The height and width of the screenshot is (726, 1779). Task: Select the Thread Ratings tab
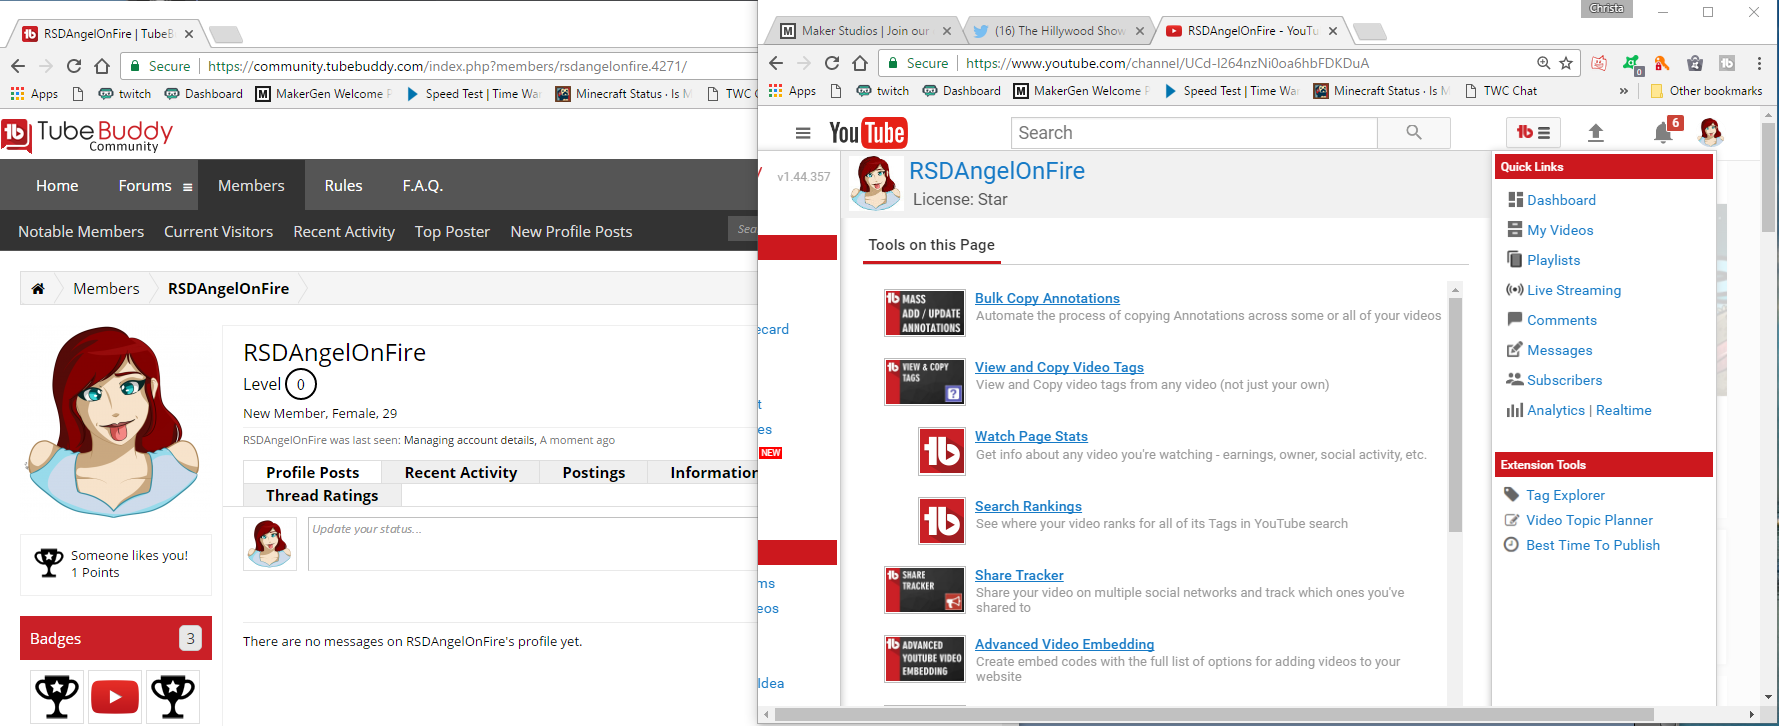[x=322, y=495]
